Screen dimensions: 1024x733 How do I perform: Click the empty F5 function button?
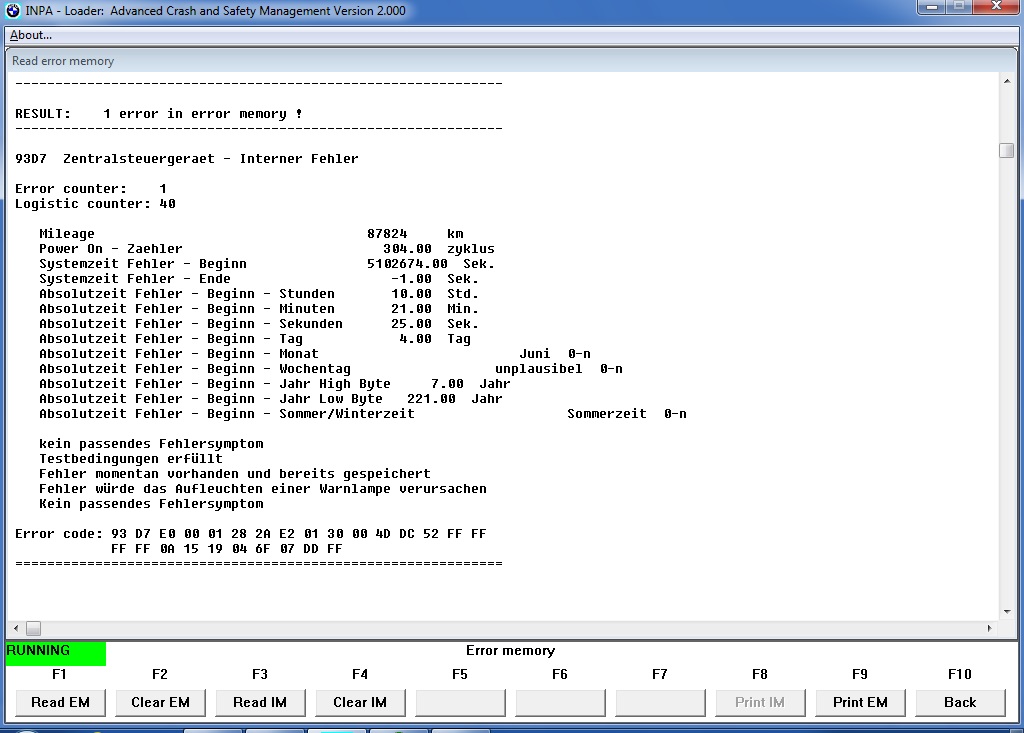(460, 702)
